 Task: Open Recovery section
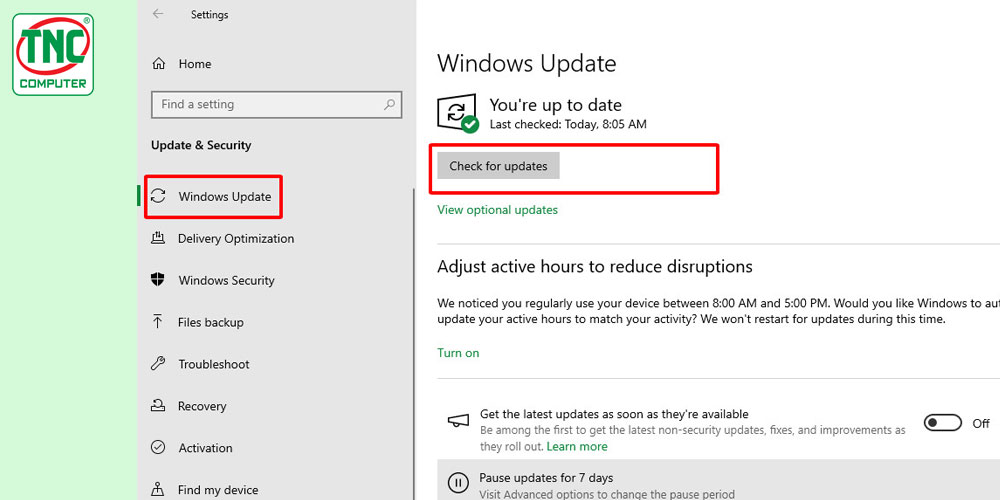click(202, 406)
